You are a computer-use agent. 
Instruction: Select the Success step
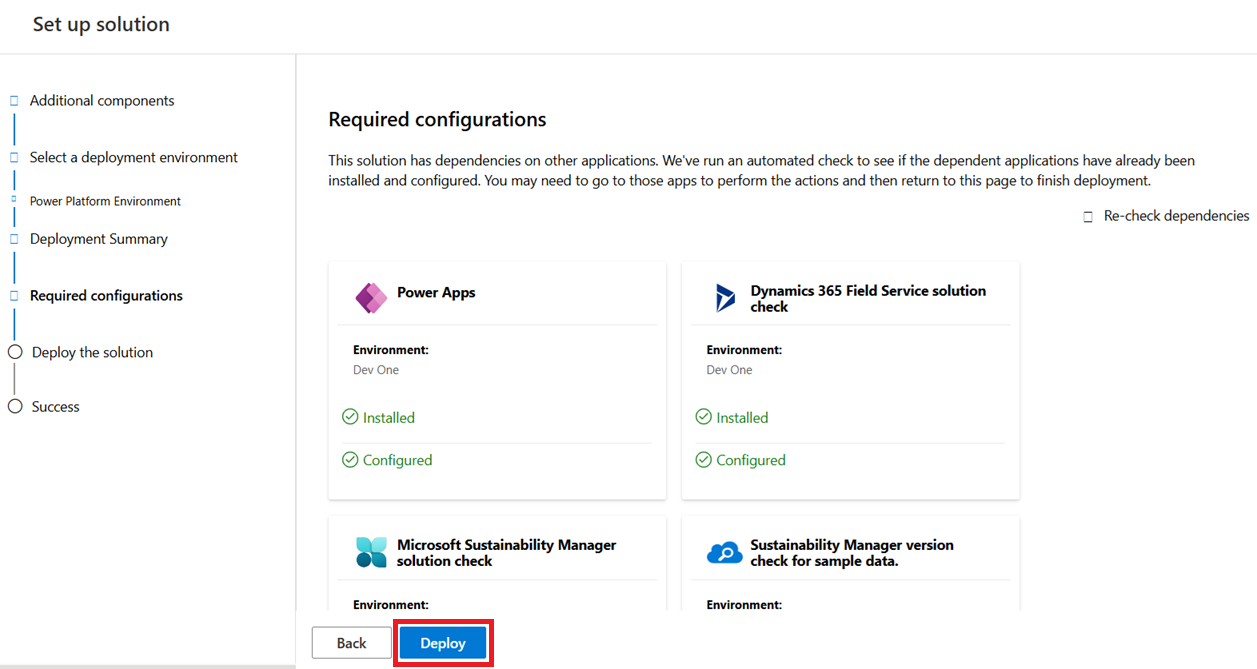[55, 407]
